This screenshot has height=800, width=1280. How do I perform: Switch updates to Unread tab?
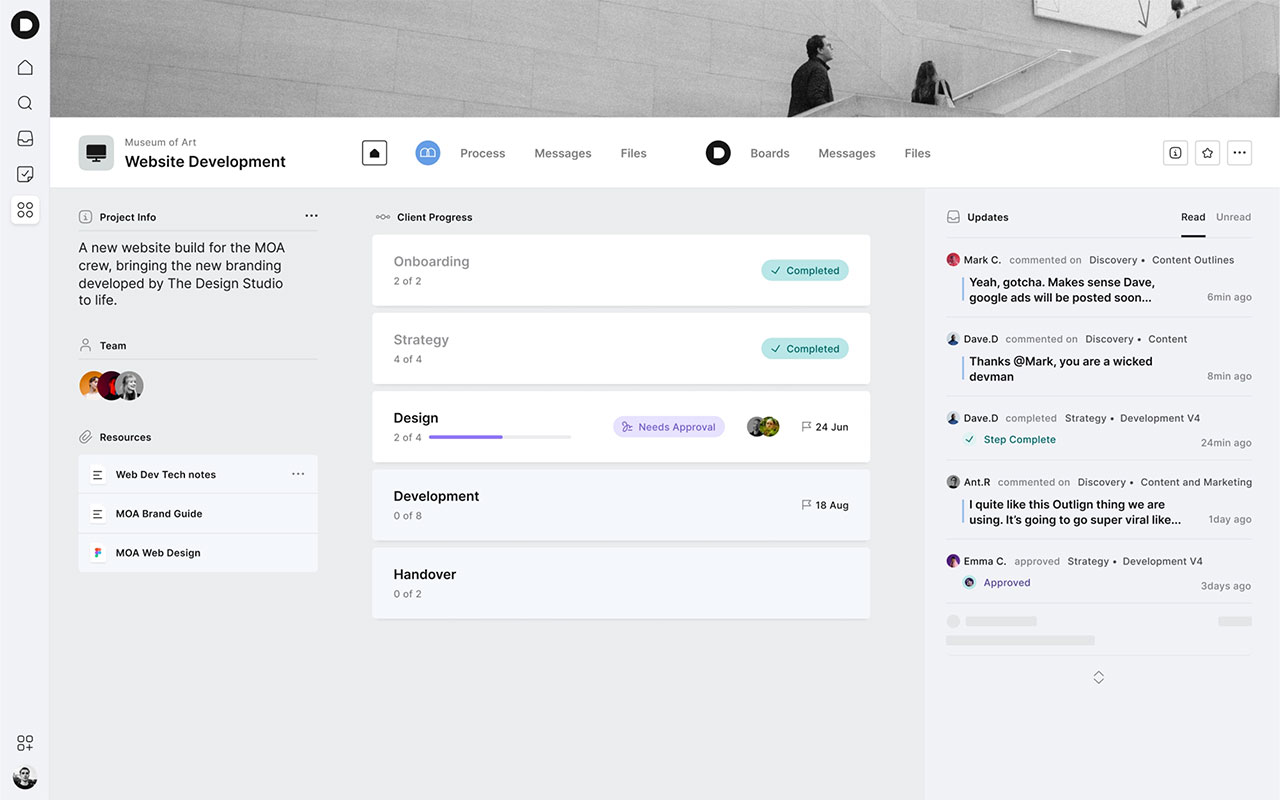point(1233,217)
